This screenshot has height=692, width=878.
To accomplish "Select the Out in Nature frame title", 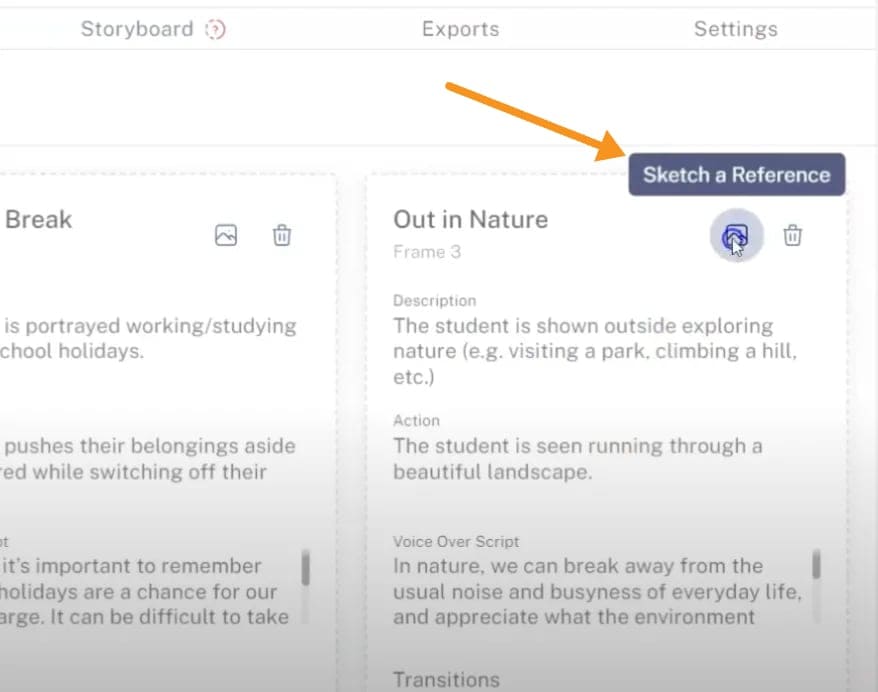I will click(470, 219).
